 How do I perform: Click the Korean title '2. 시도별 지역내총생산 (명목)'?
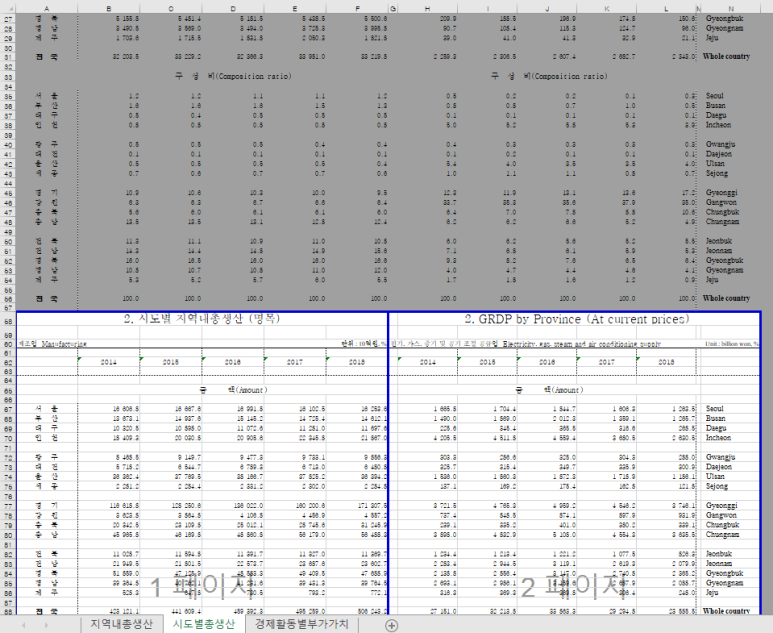point(202,319)
